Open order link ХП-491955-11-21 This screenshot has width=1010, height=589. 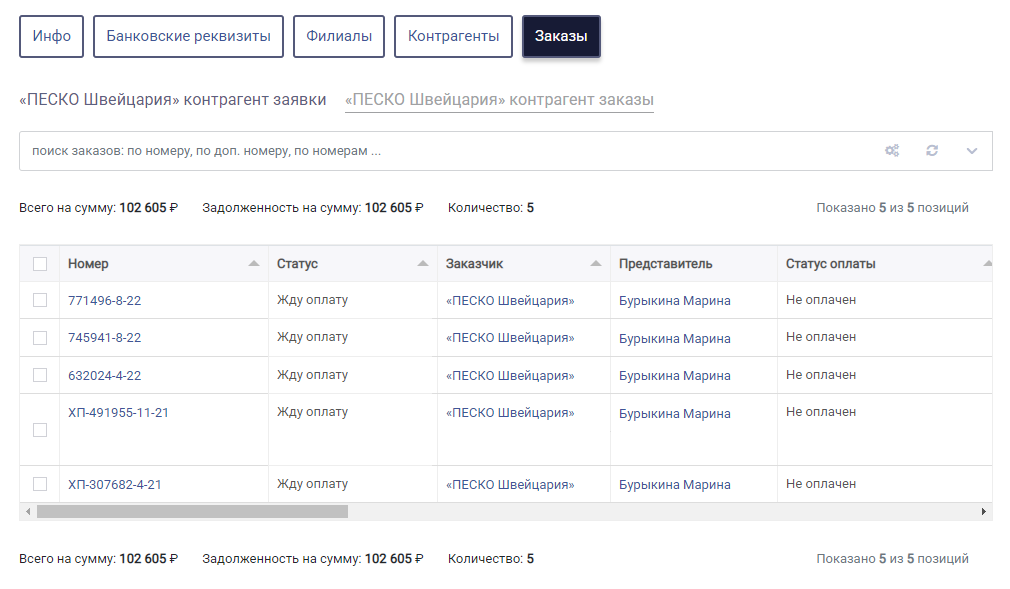[x=119, y=413]
